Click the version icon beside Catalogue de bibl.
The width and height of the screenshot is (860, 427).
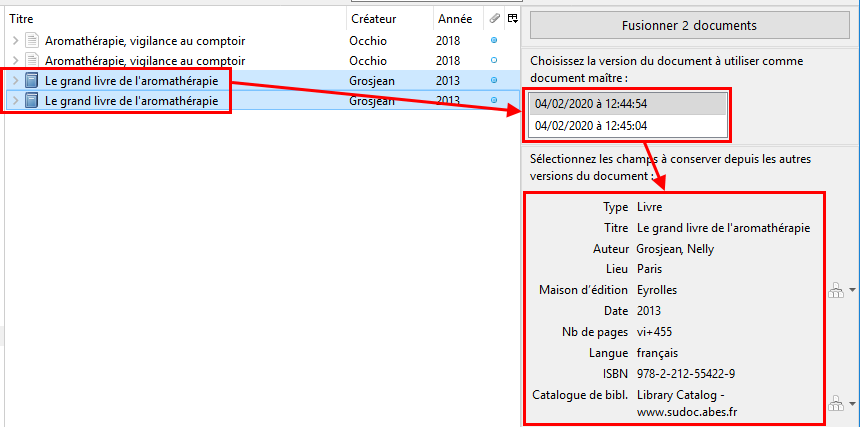point(835,403)
